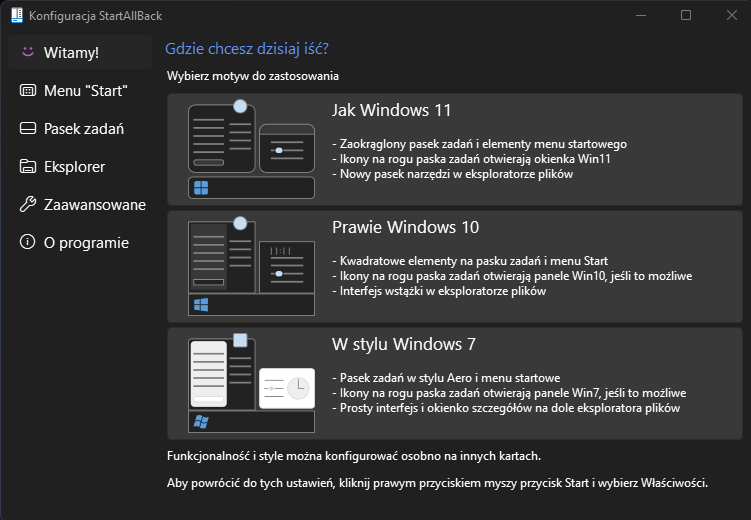751x520 pixels.
Task: Click the line Prosty interfejs i okienko szczegółów
Action: [506, 408]
